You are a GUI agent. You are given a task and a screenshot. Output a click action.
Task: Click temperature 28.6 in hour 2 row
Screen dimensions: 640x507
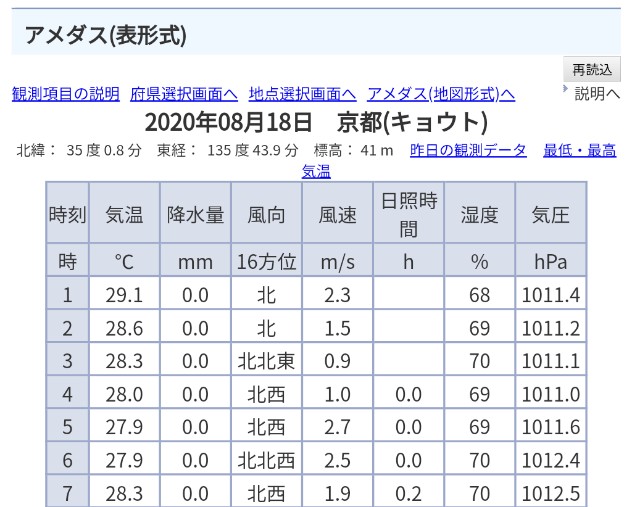[x=124, y=327]
